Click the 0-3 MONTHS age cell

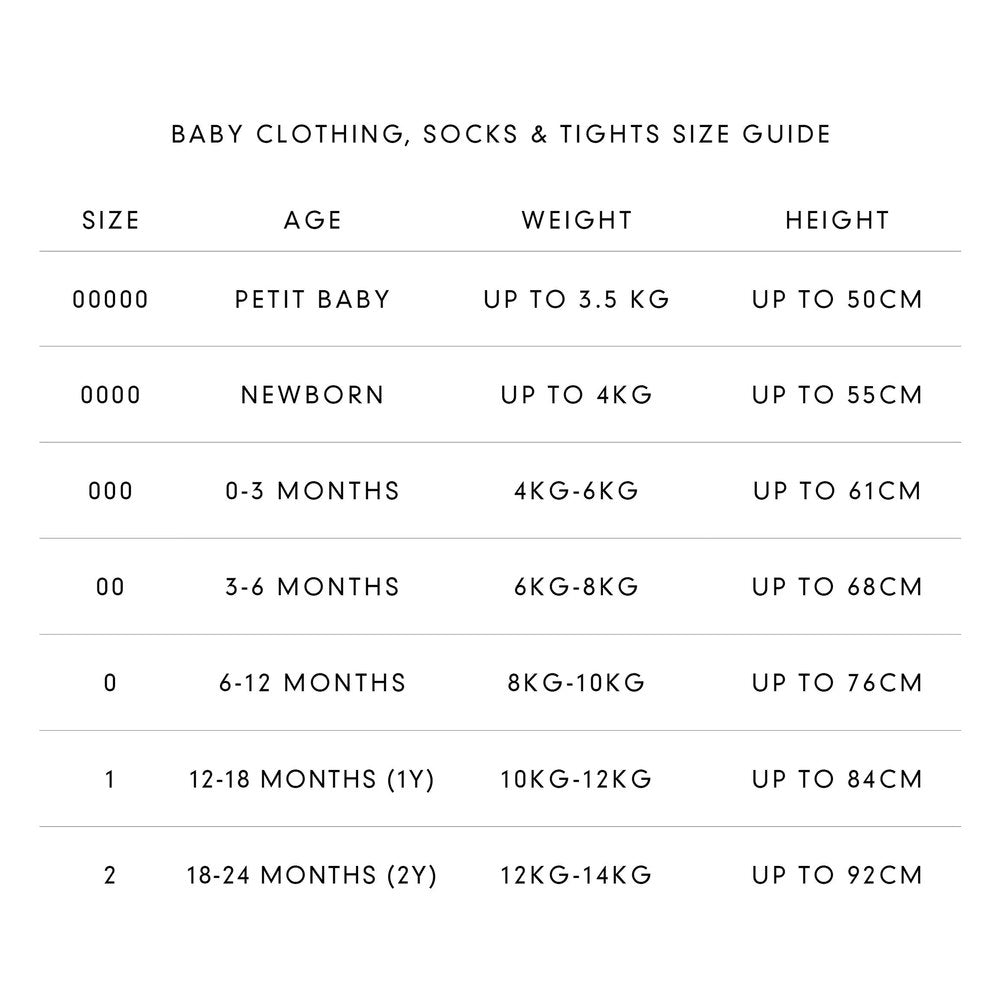click(313, 491)
